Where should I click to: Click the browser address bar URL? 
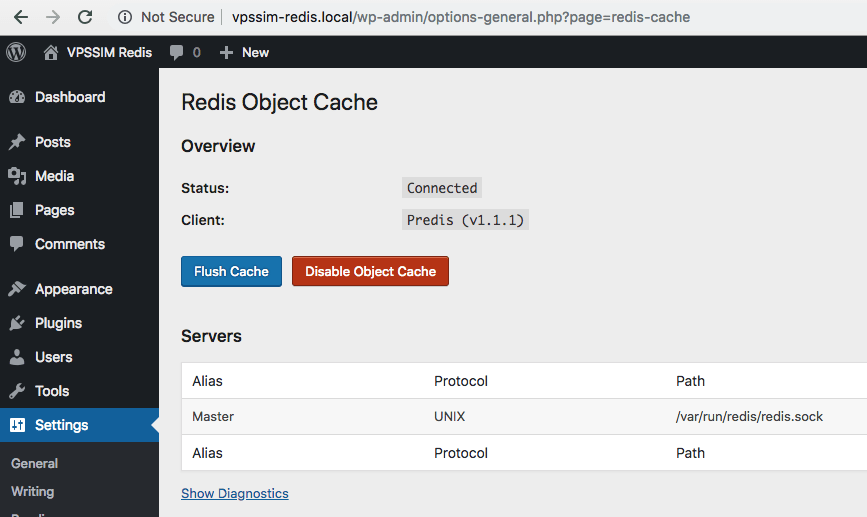[x=461, y=17]
